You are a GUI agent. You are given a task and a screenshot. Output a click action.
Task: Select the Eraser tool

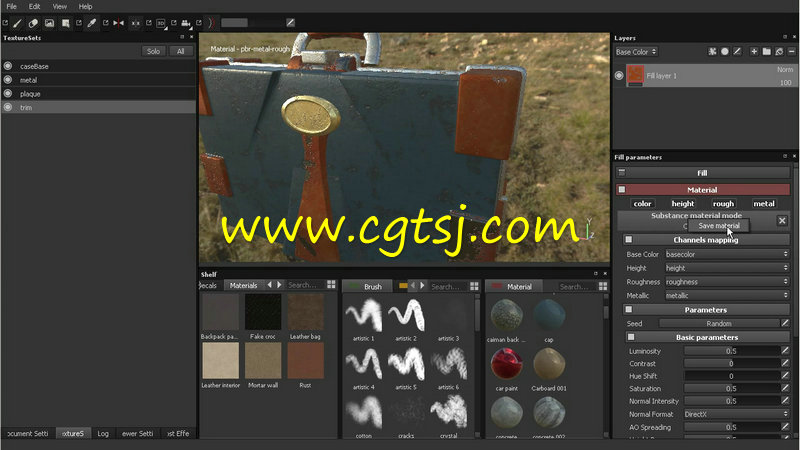pyautogui.click(x=33, y=23)
